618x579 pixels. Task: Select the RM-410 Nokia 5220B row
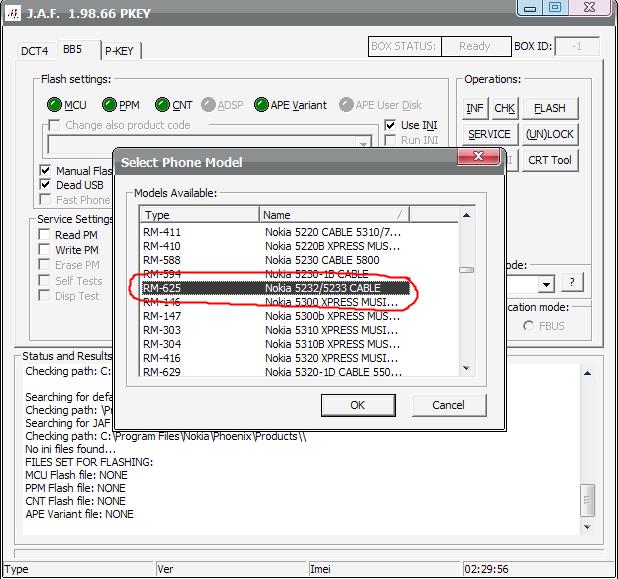click(276, 246)
